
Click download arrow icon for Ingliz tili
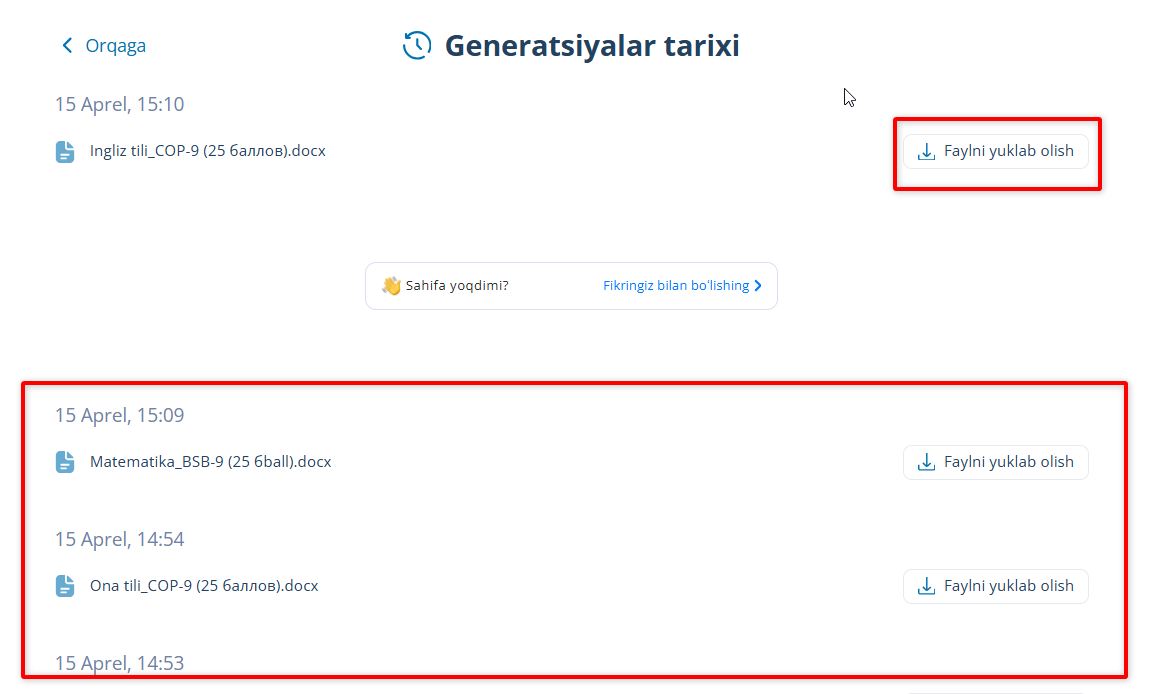pyautogui.click(x=927, y=151)
